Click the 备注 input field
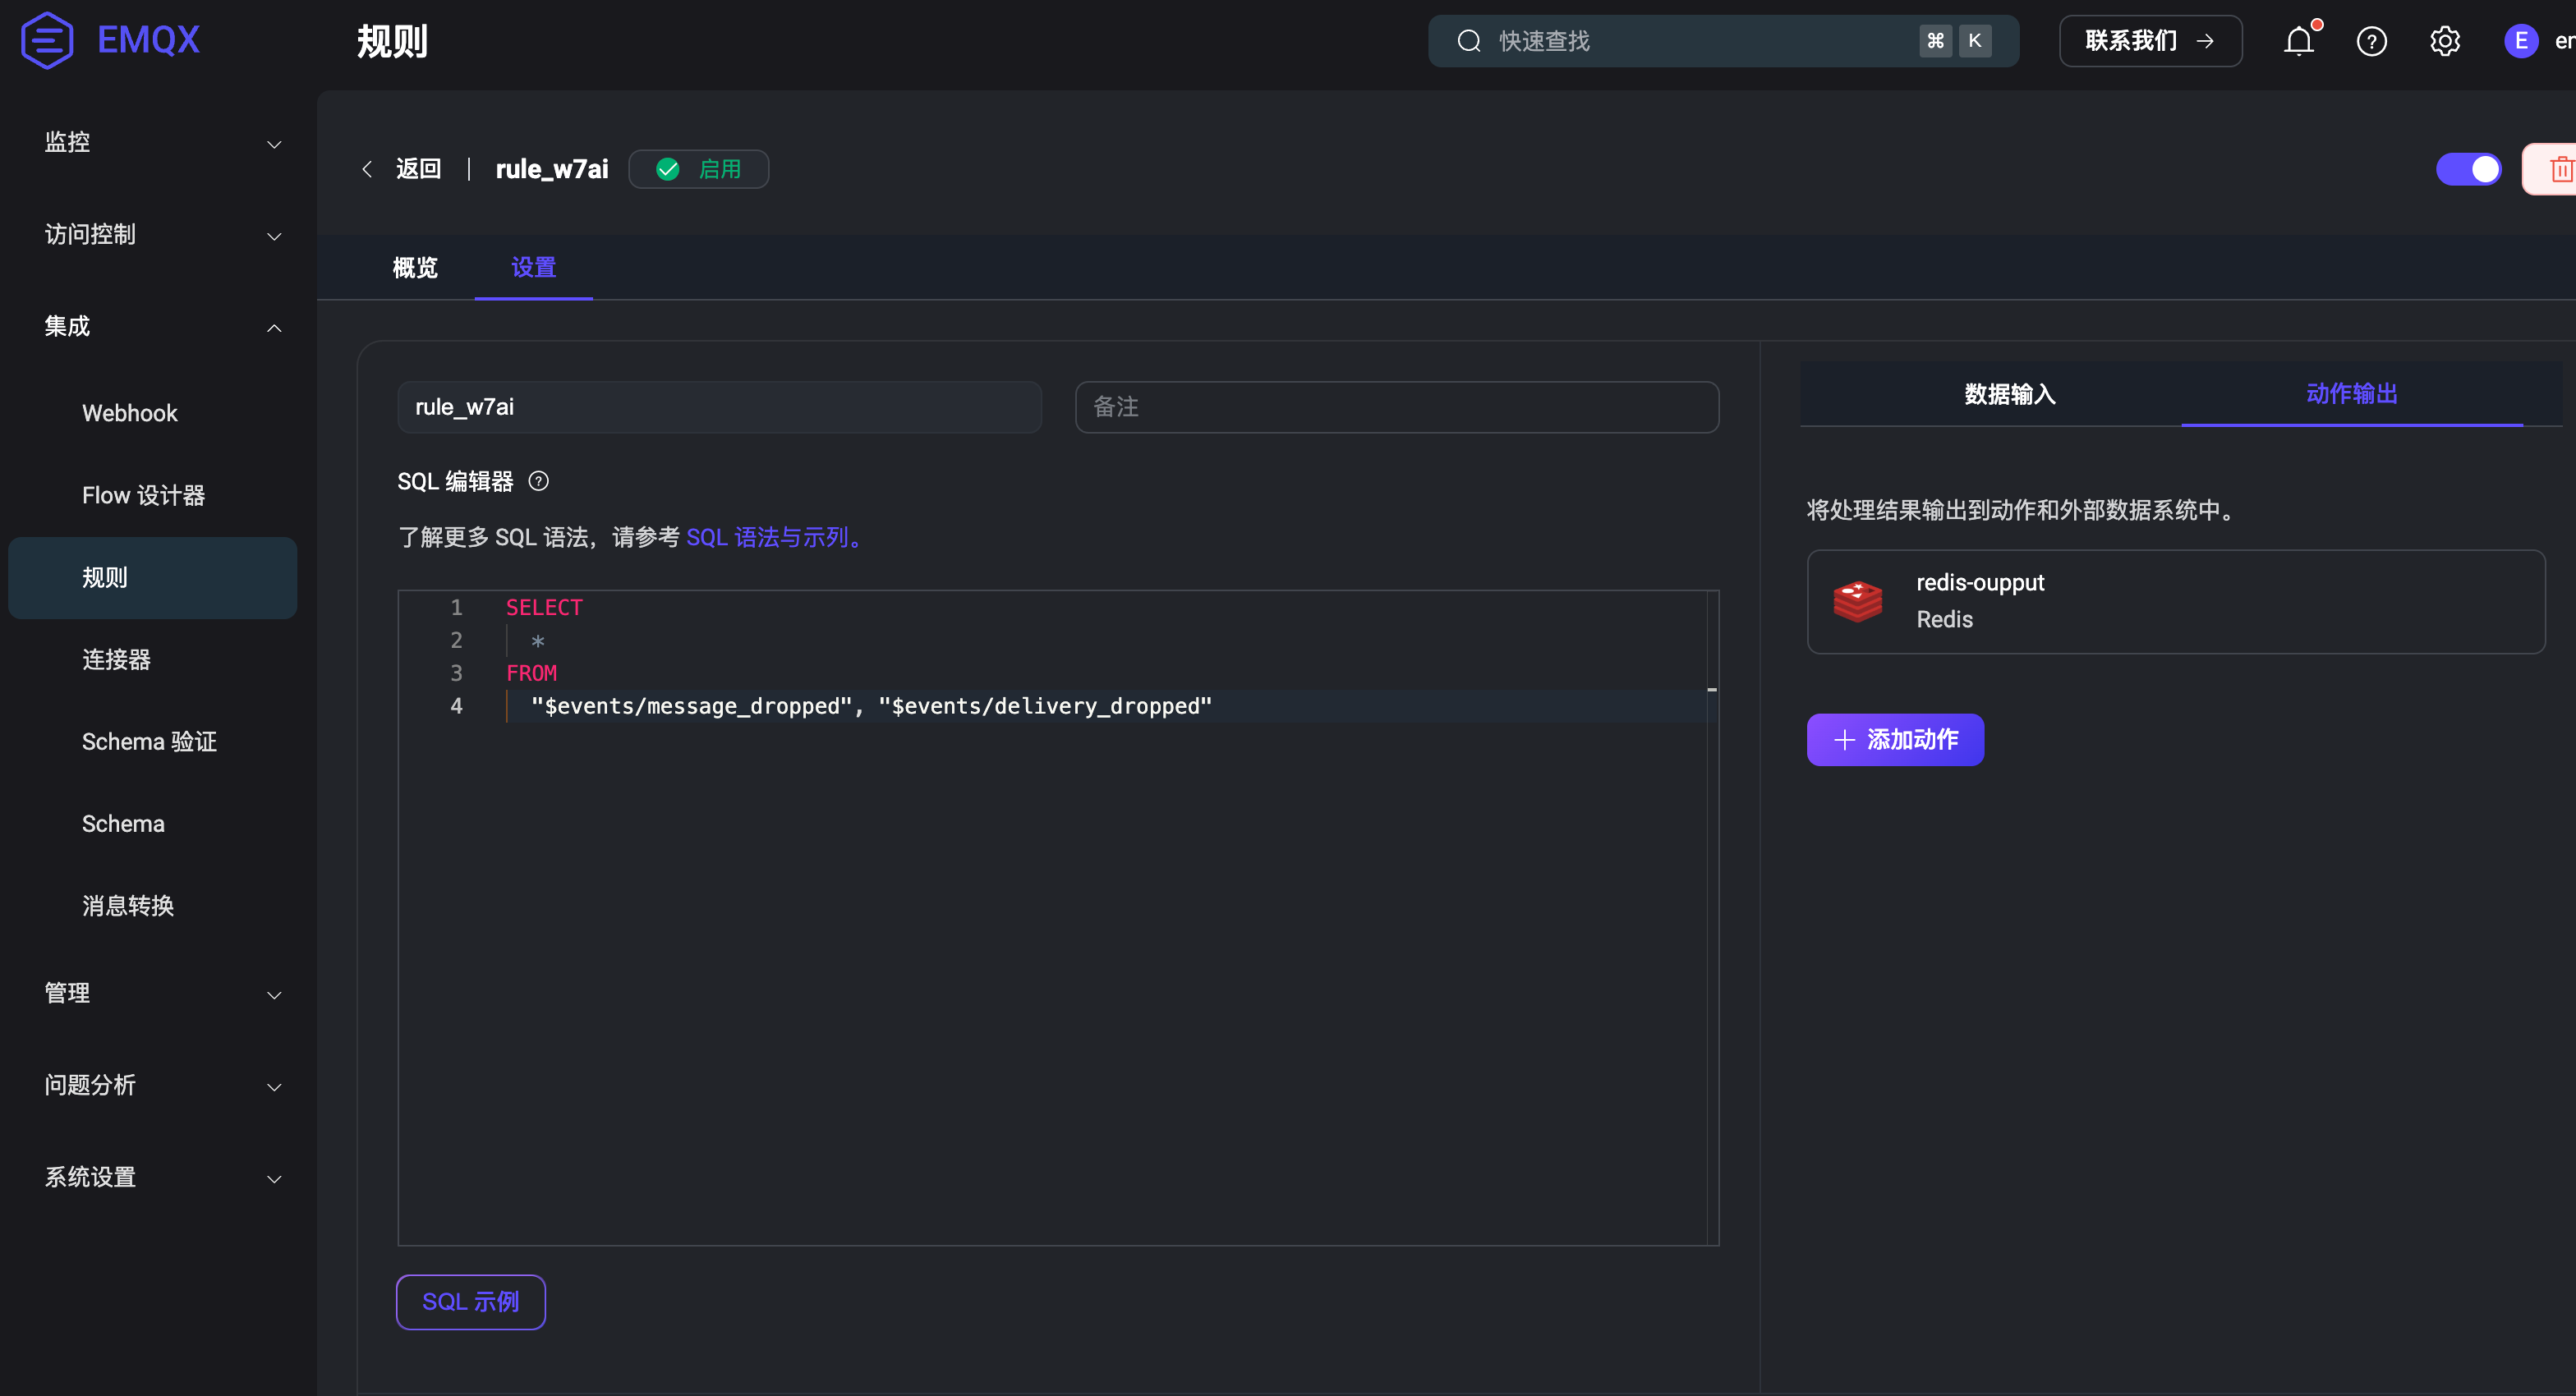This screenshot has width=2576, height=1396. point(1397,407)
